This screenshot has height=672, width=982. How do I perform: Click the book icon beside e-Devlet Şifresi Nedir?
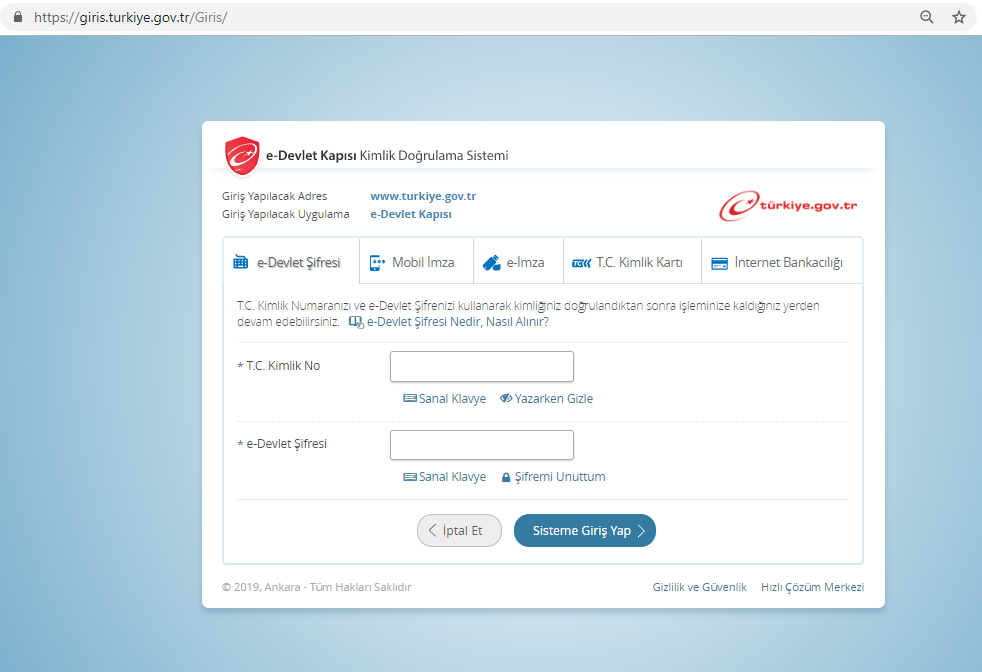(x=356, y=322)
